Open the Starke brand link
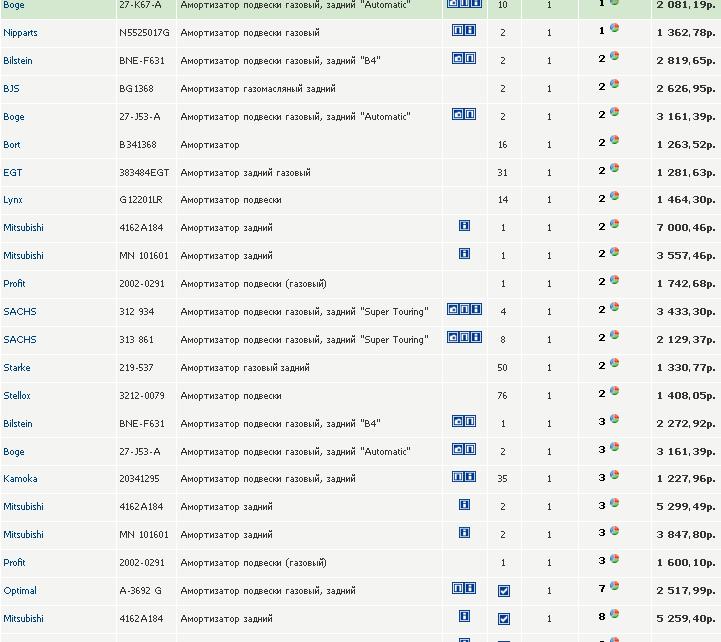721x642 pixels. pyautogui.click(x=17, y=367)
